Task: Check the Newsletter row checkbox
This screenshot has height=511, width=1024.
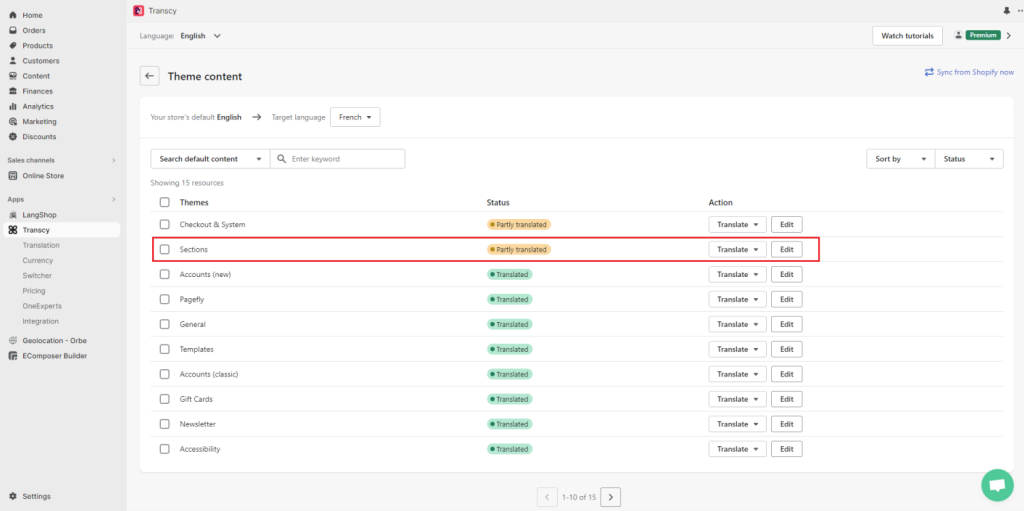Action: pos(165,424)
